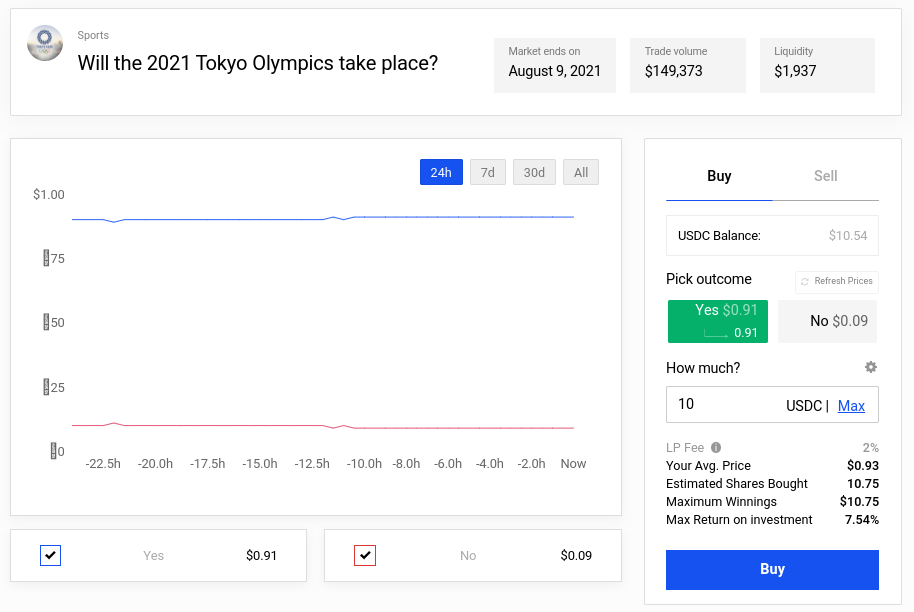Click the Tokyo Olympics market logo
Viewport: 914px width, 612px height.
pyautogui.click(x=45, y=43)
